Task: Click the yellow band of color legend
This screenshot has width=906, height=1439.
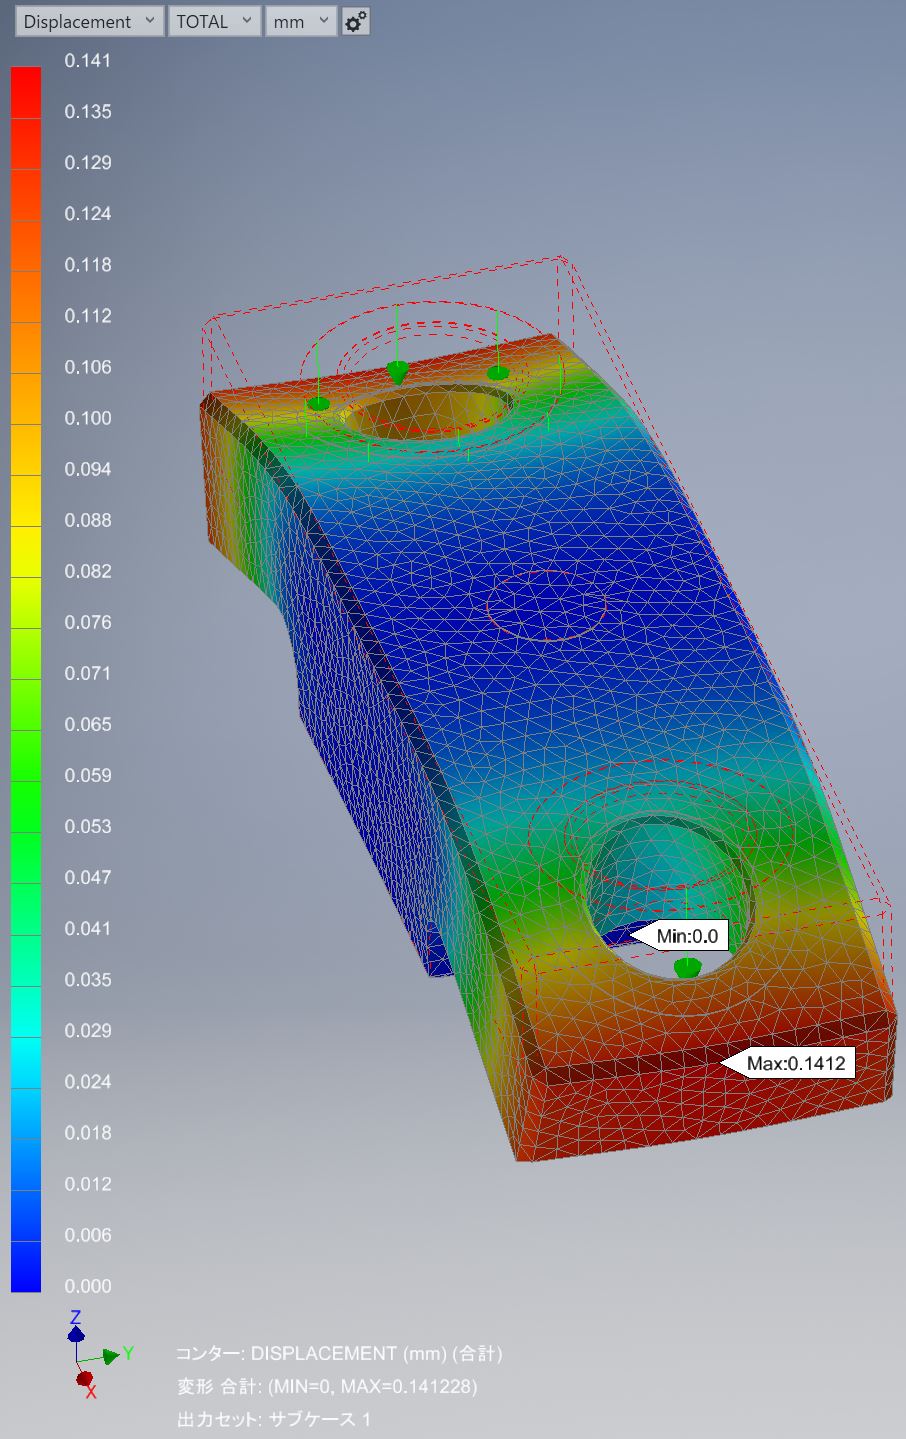Action: pyautogui.click(x=26, y=552)
